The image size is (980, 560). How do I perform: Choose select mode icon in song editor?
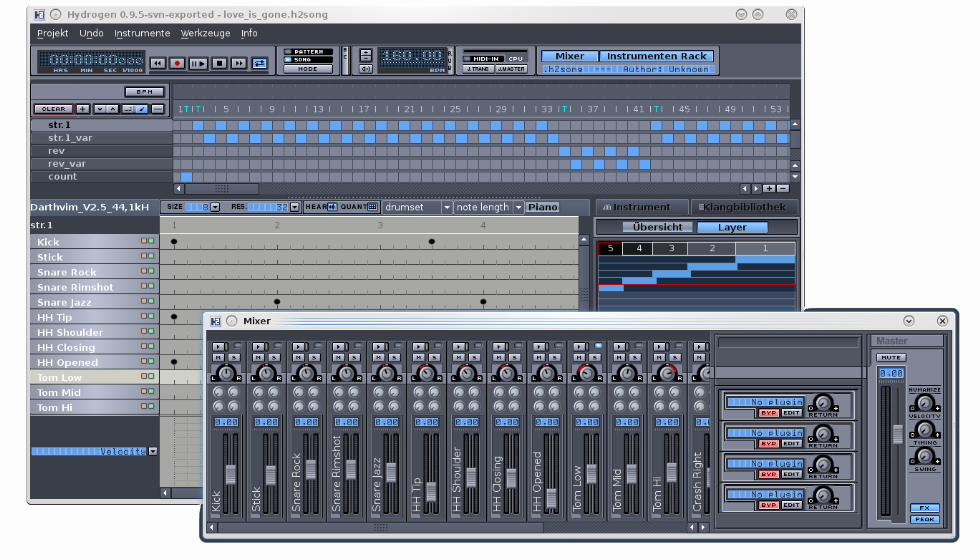click(128, 109)
